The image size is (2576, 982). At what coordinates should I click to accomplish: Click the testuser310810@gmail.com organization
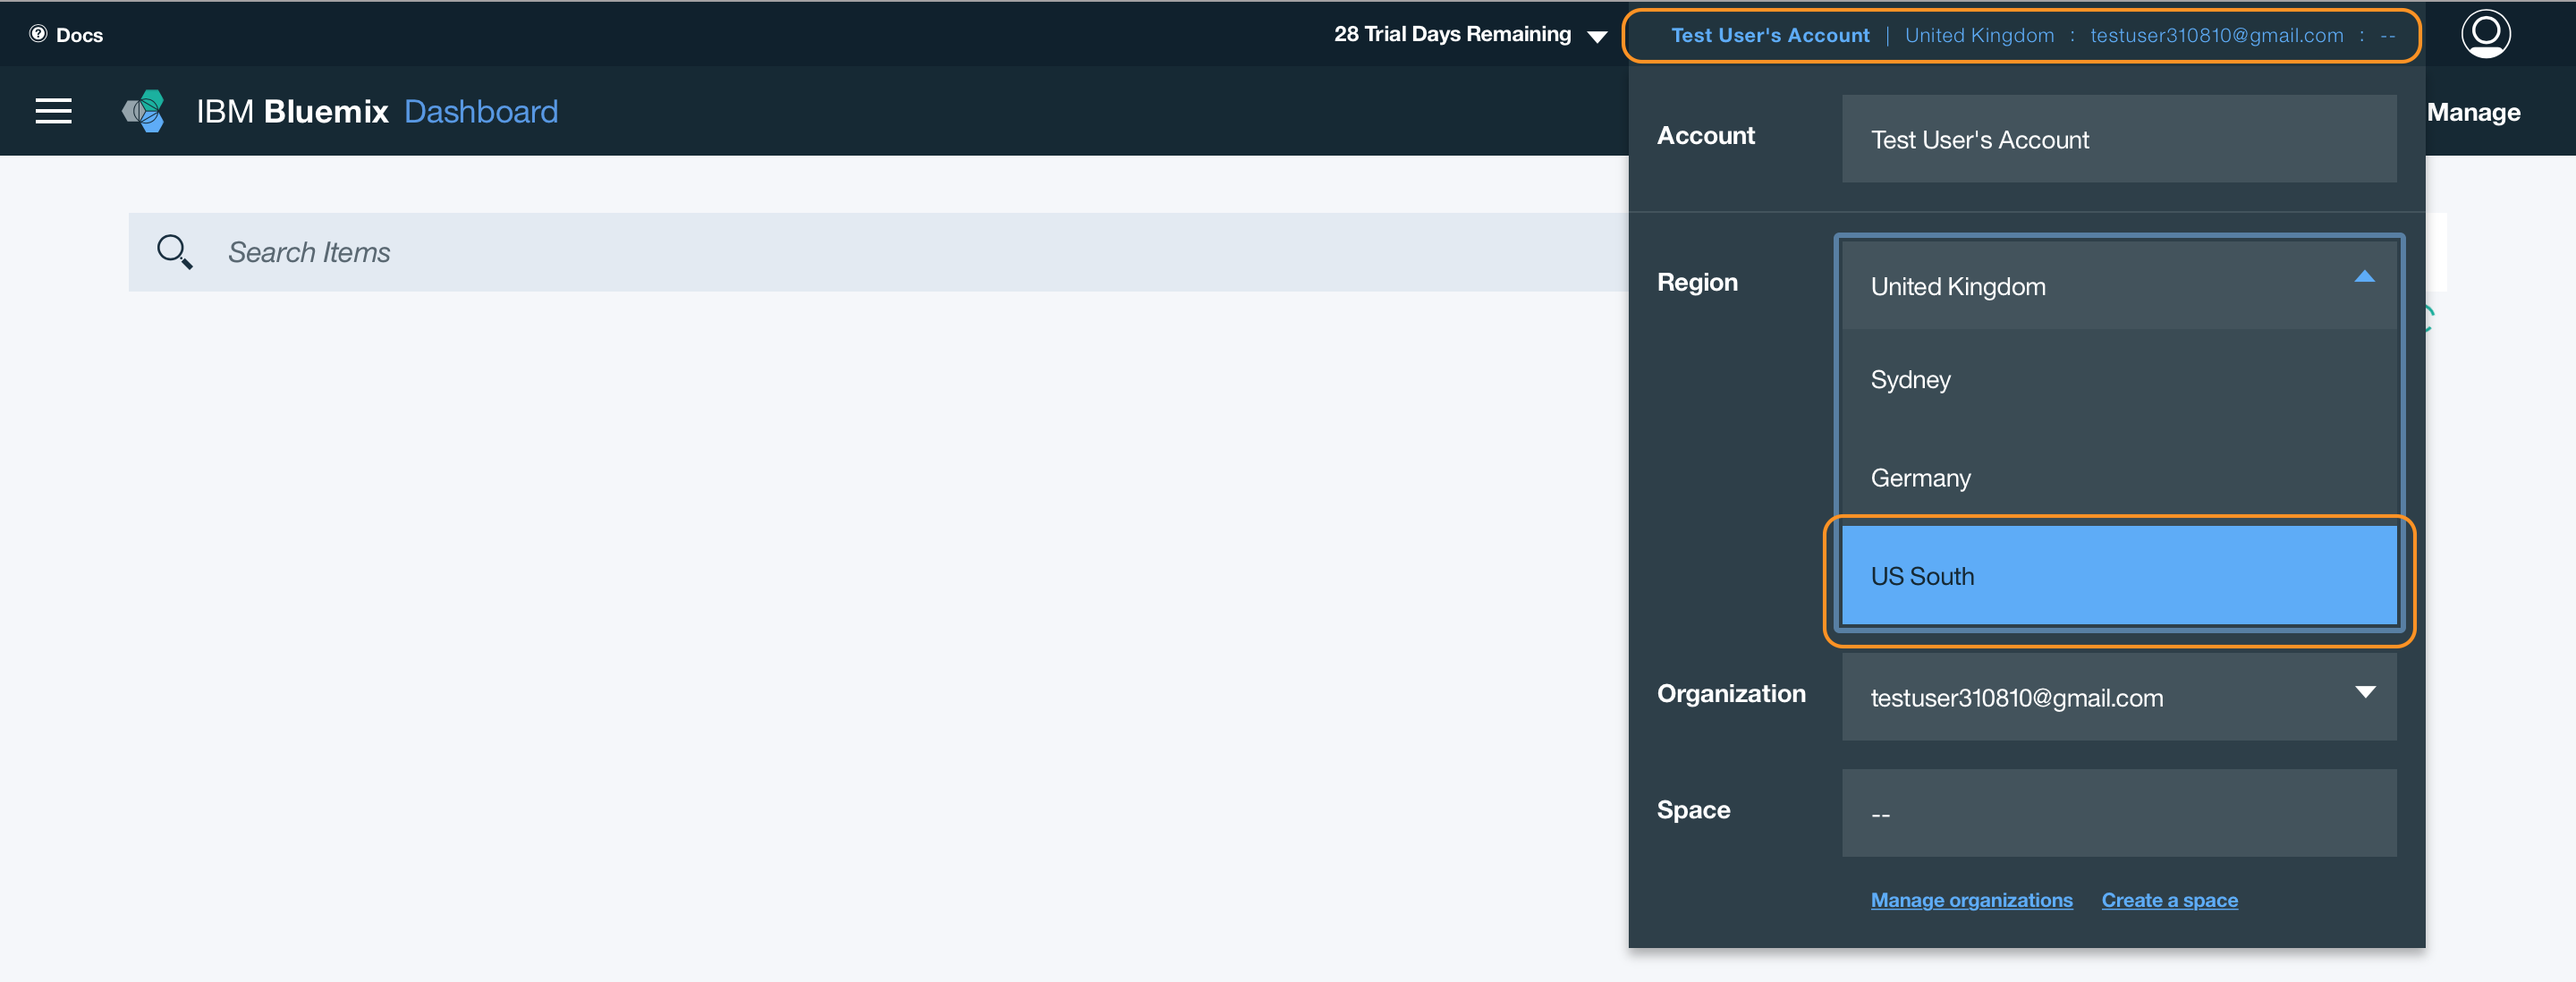(x=2118, y=697)
